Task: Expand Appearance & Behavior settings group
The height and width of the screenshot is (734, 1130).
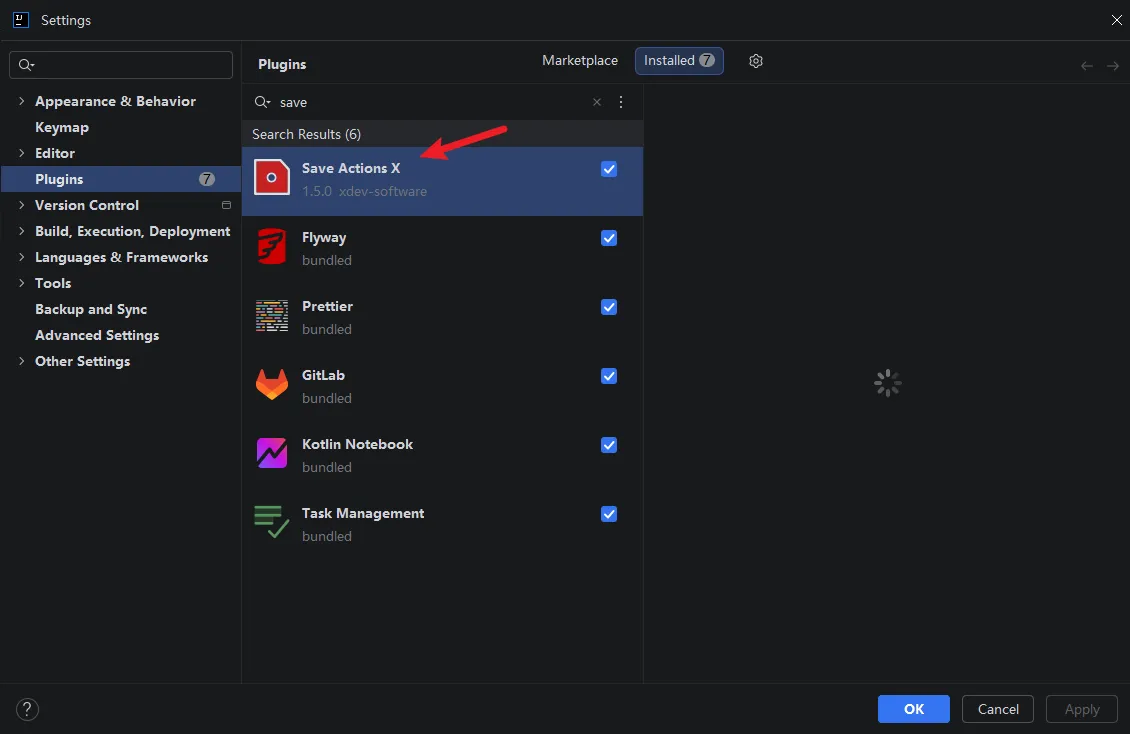Action: click(x=21, y=102)
